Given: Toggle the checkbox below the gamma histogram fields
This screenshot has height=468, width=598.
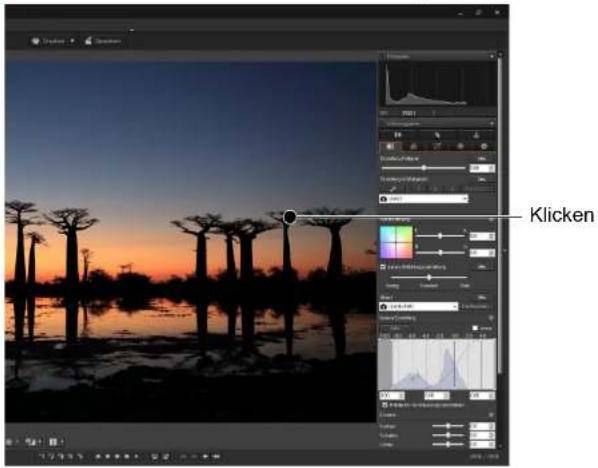Looking at the screenshot, I should coord(385,405).
